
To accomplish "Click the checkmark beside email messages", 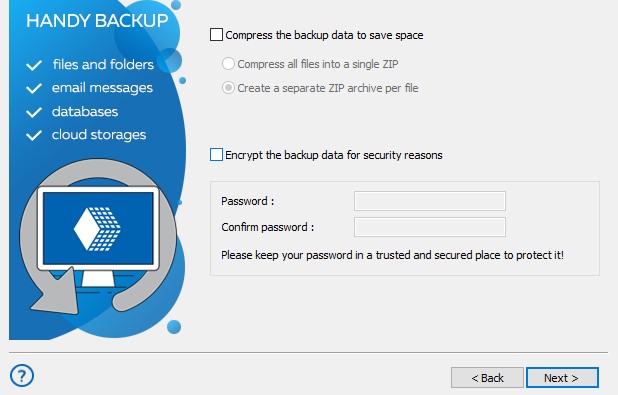I will click(34, 88).
